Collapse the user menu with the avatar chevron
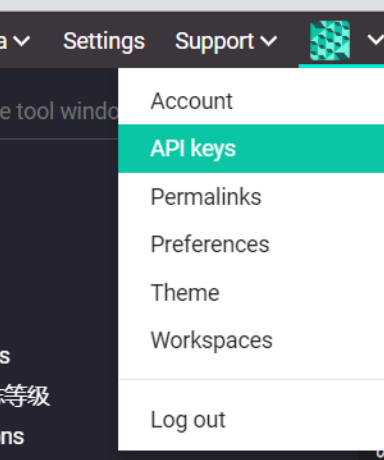 pos(375,40)
